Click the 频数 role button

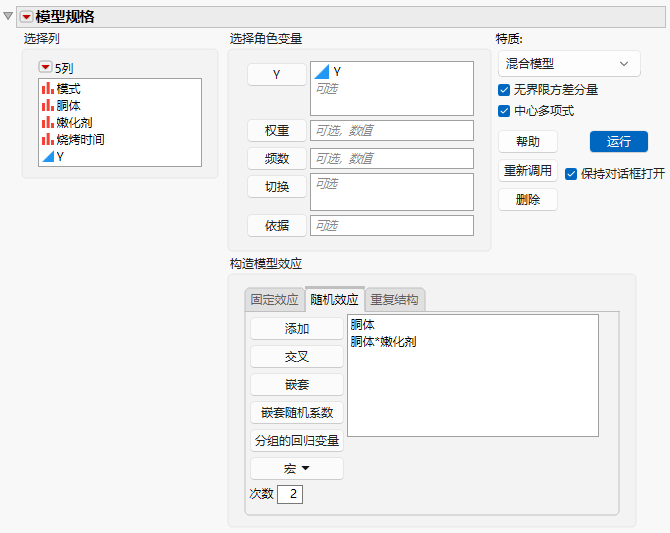[276, 159]
